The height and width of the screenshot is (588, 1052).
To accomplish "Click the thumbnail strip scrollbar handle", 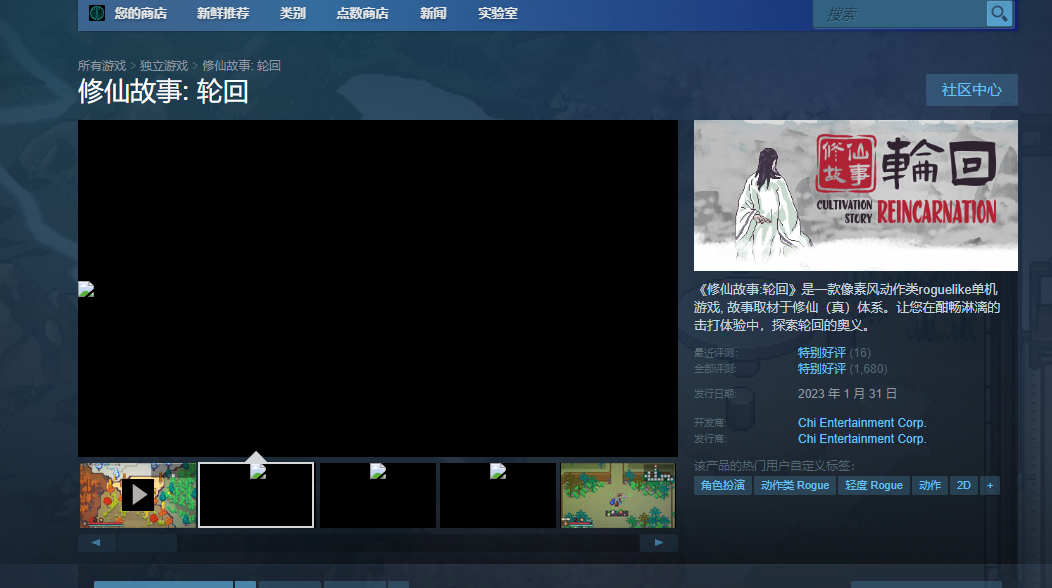I will [x=147, y=542].
